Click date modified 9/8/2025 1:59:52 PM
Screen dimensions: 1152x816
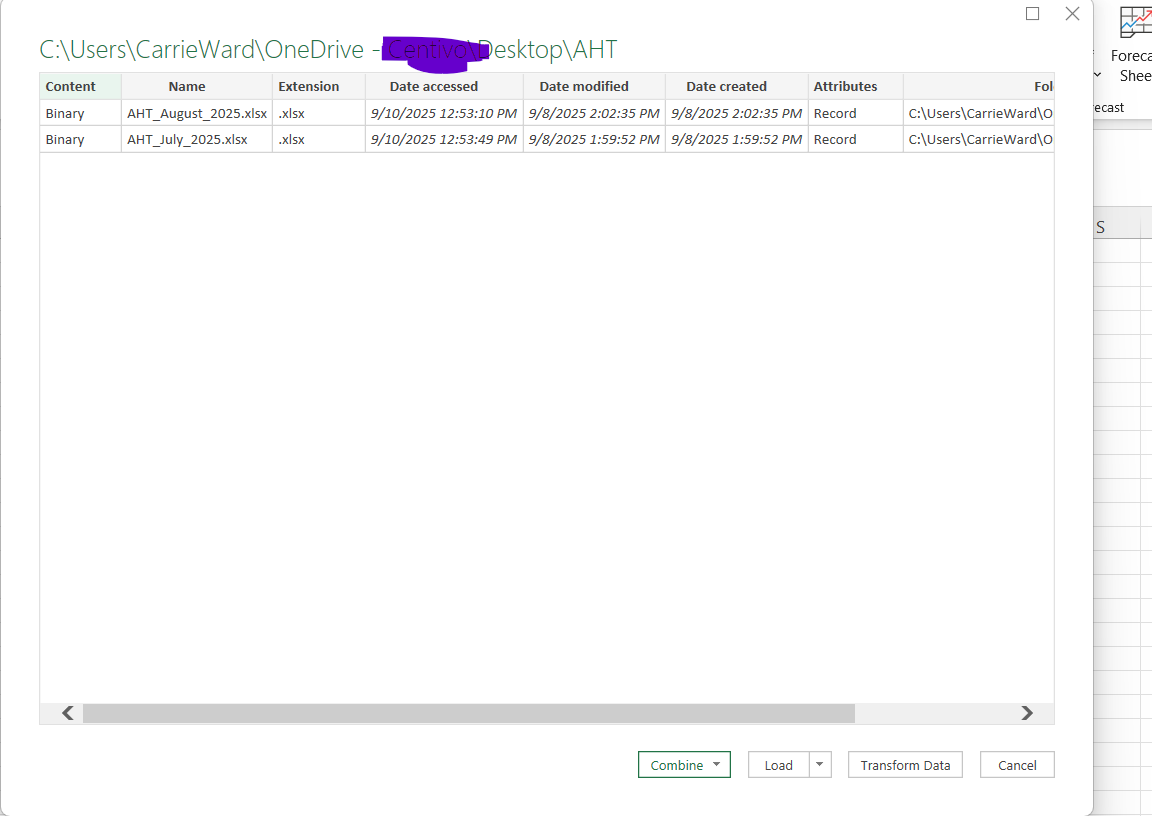[x=594, y=140]
